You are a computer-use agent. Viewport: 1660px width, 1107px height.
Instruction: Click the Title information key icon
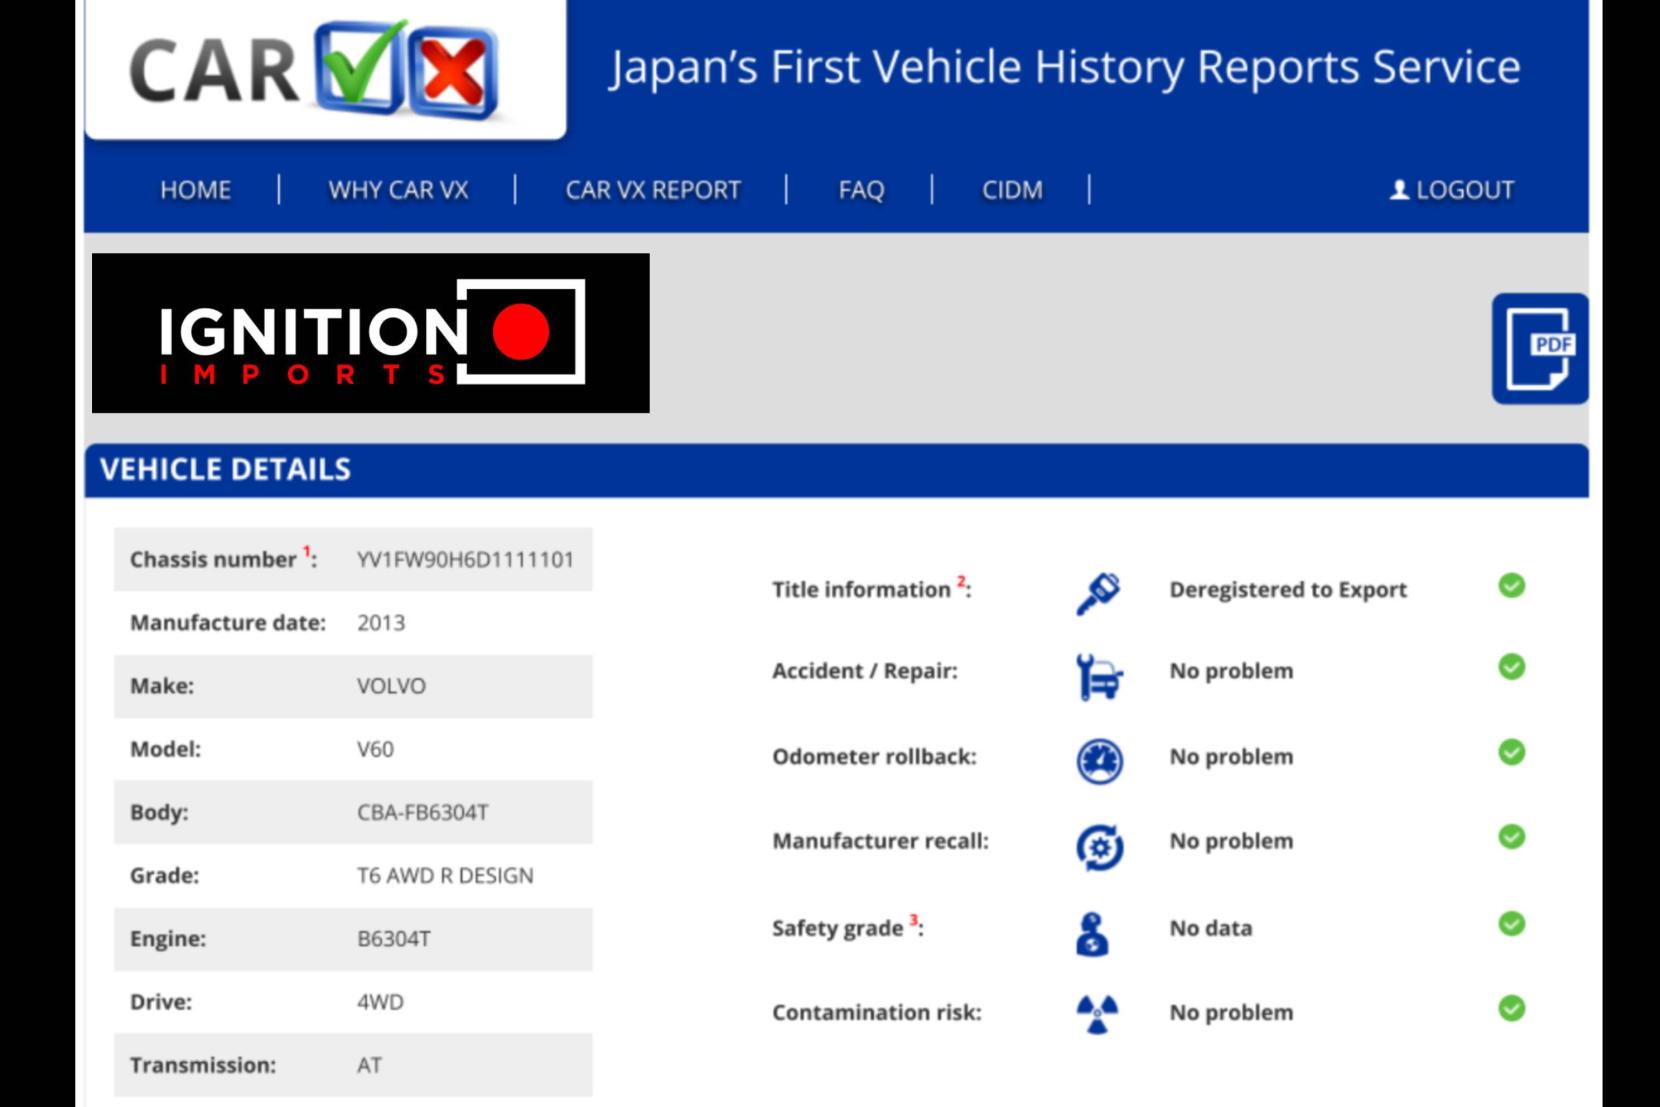coord(1098,593)
